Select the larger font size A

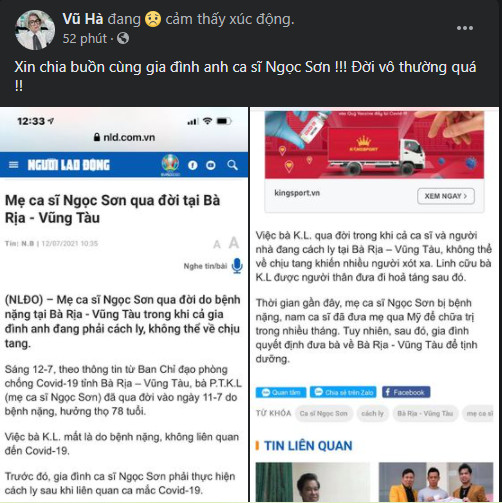[x=234, y=242]
